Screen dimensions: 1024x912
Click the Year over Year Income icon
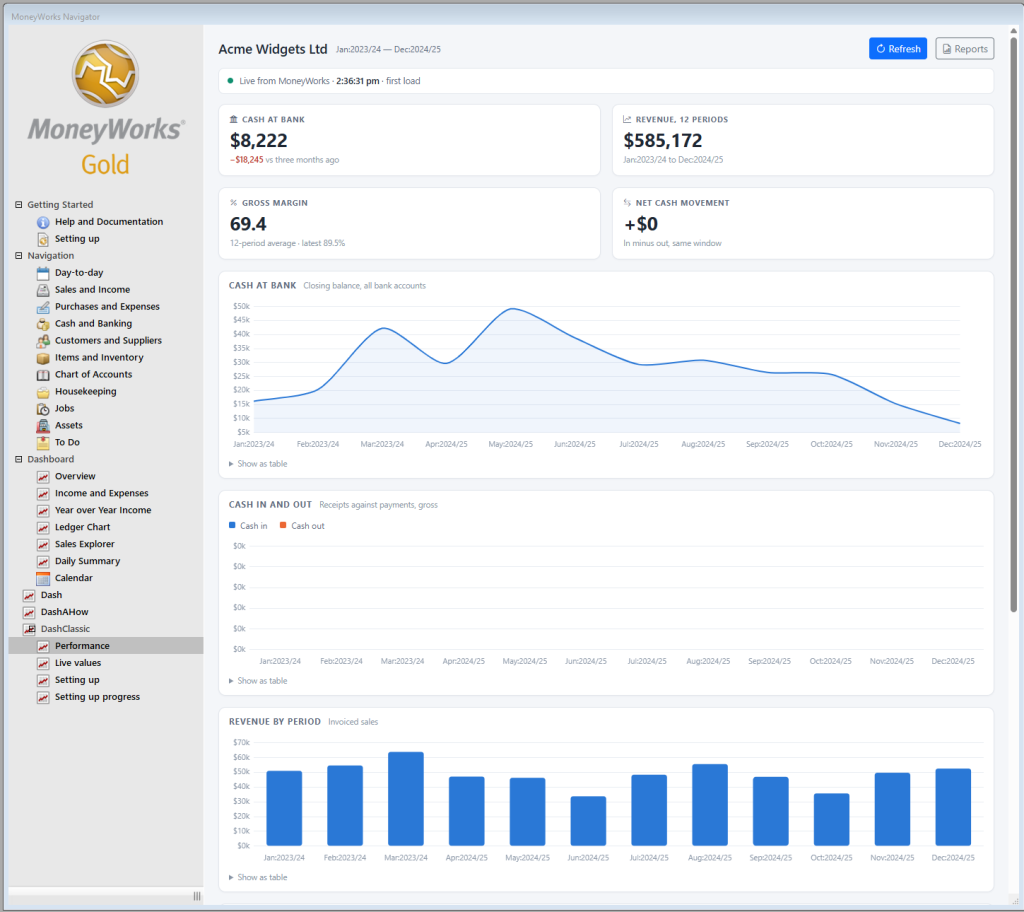[43, 511]
